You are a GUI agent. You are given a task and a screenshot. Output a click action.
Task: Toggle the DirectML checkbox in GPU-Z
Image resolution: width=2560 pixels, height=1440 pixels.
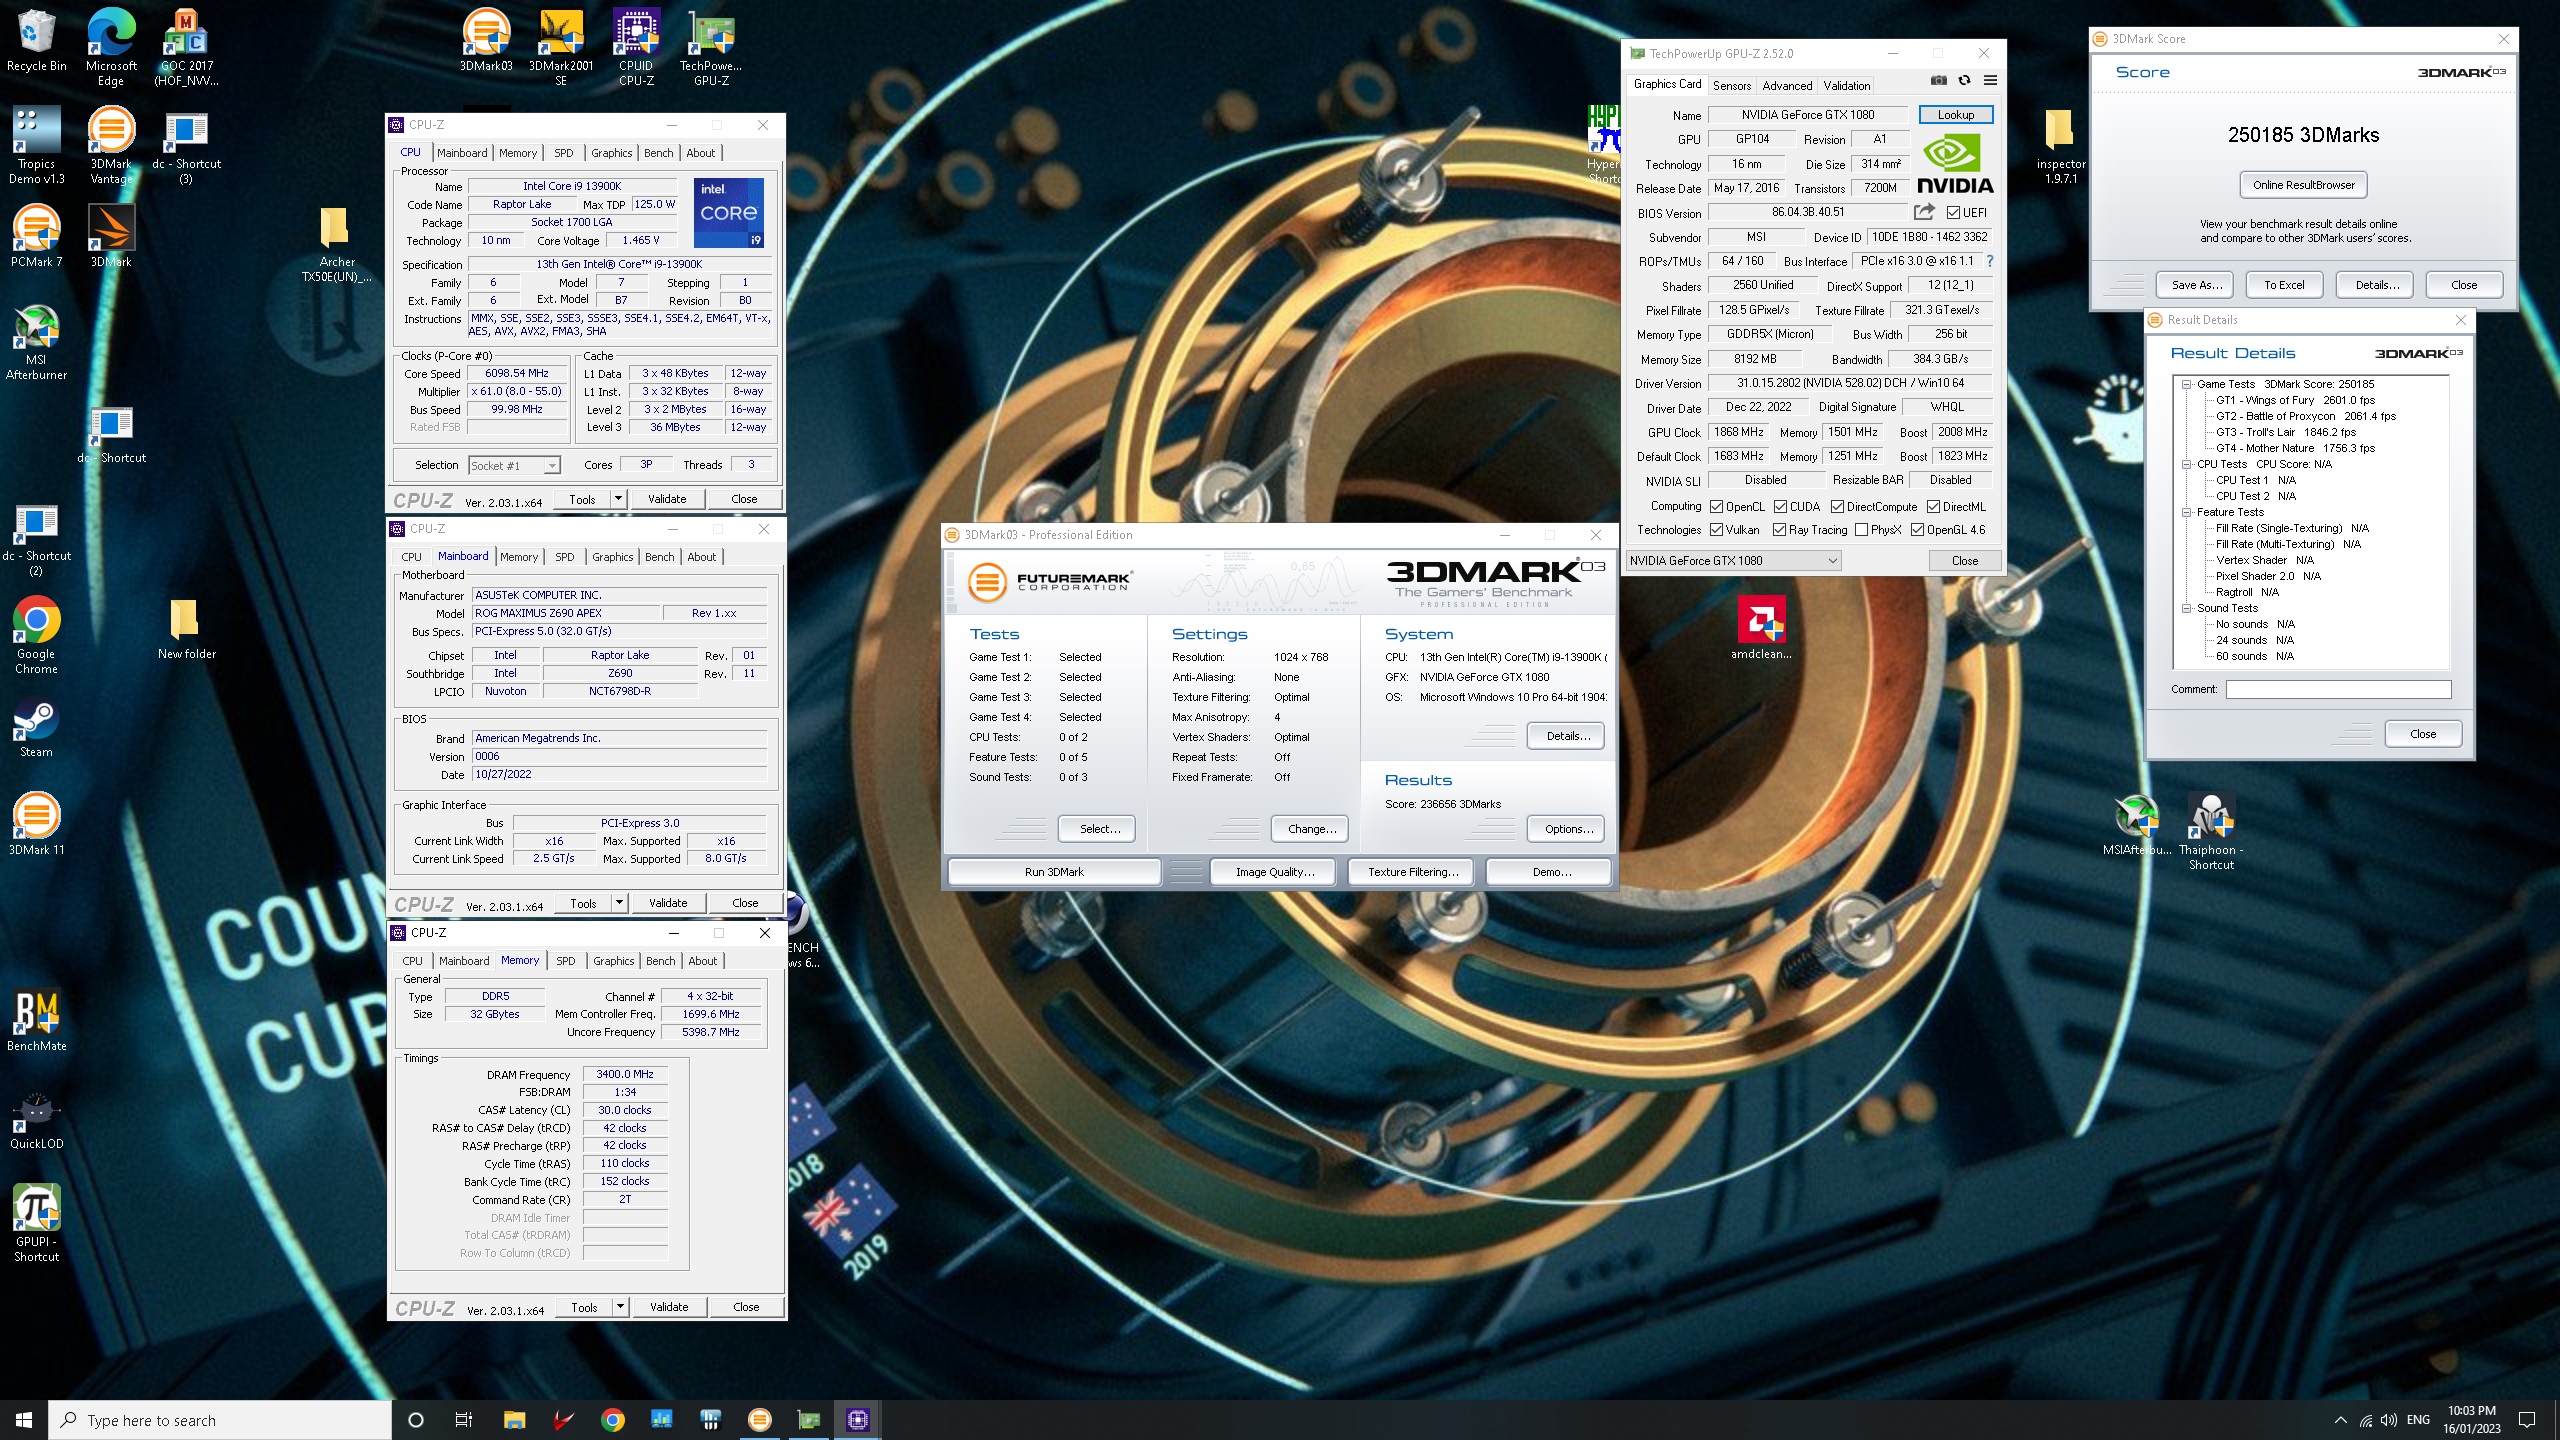click(1933, 507)
